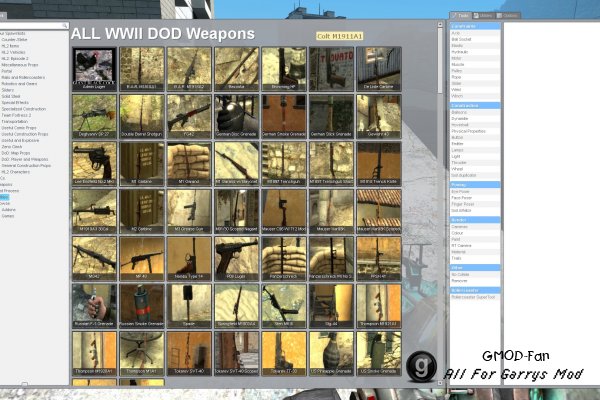Select the P08 Luger pistol icon
This screenshot has height=400, width=600.
tap(236, 259)
